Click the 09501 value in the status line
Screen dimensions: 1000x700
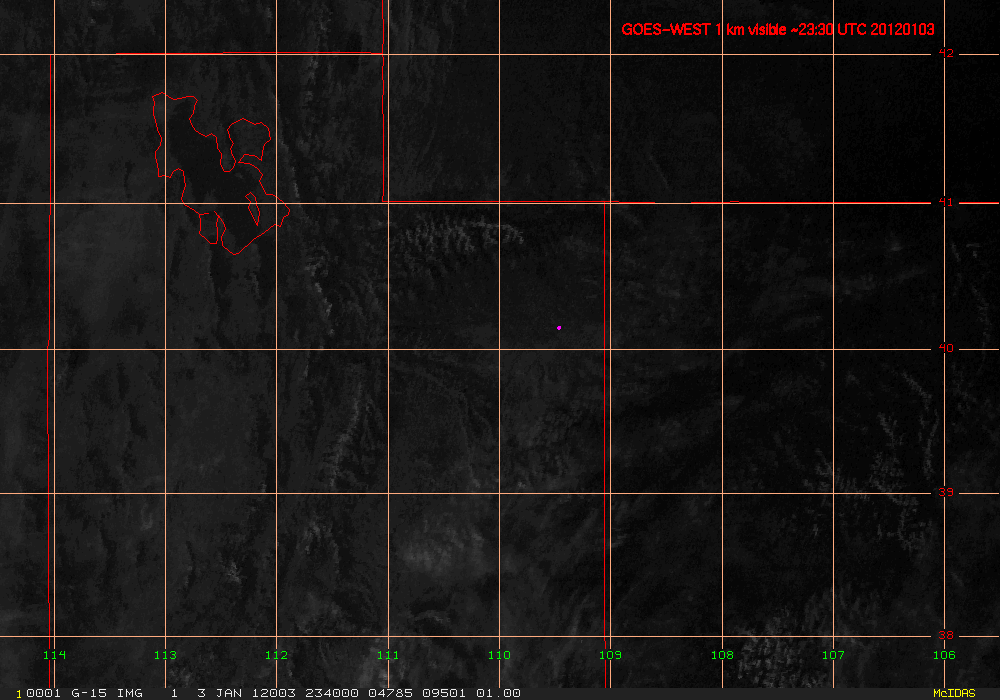coord(444,693)
